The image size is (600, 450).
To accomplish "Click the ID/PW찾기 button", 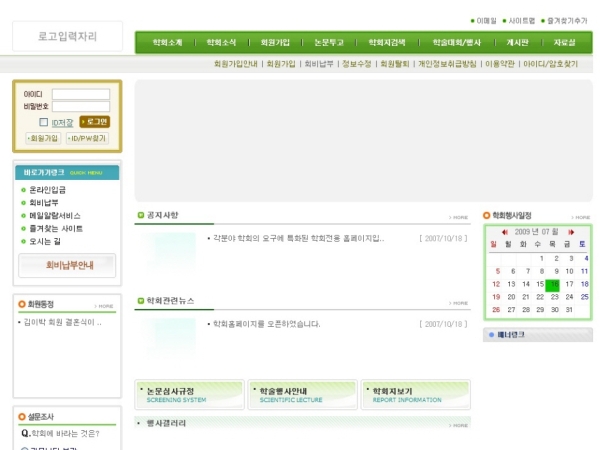I will (87, 138).
